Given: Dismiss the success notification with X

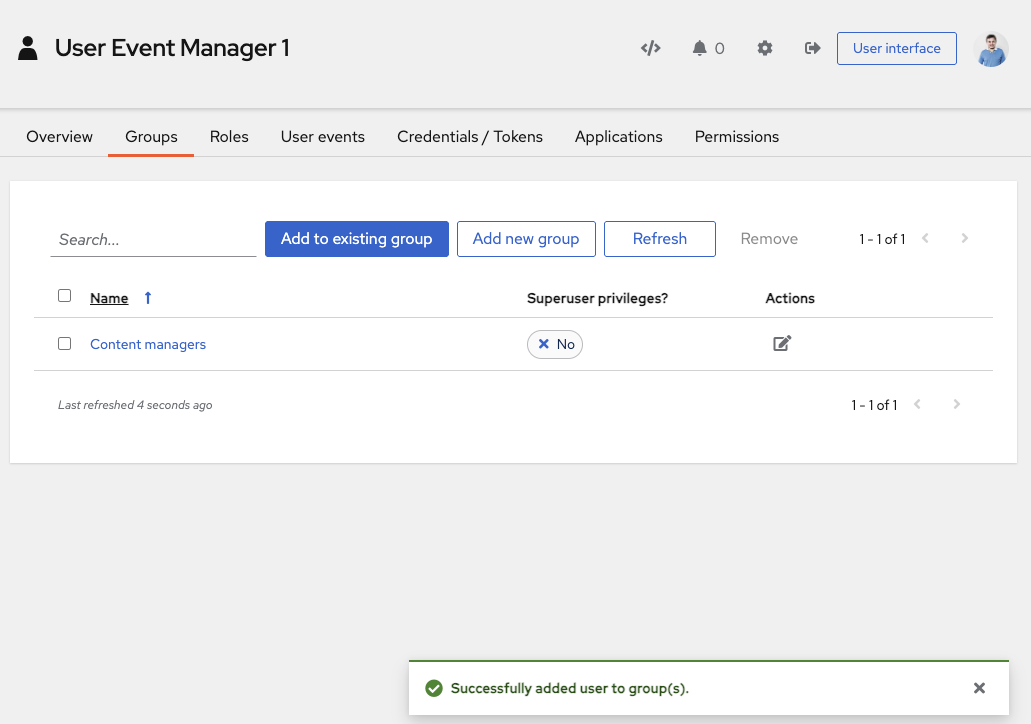Looking at the screenshot, I should point(979,688).
